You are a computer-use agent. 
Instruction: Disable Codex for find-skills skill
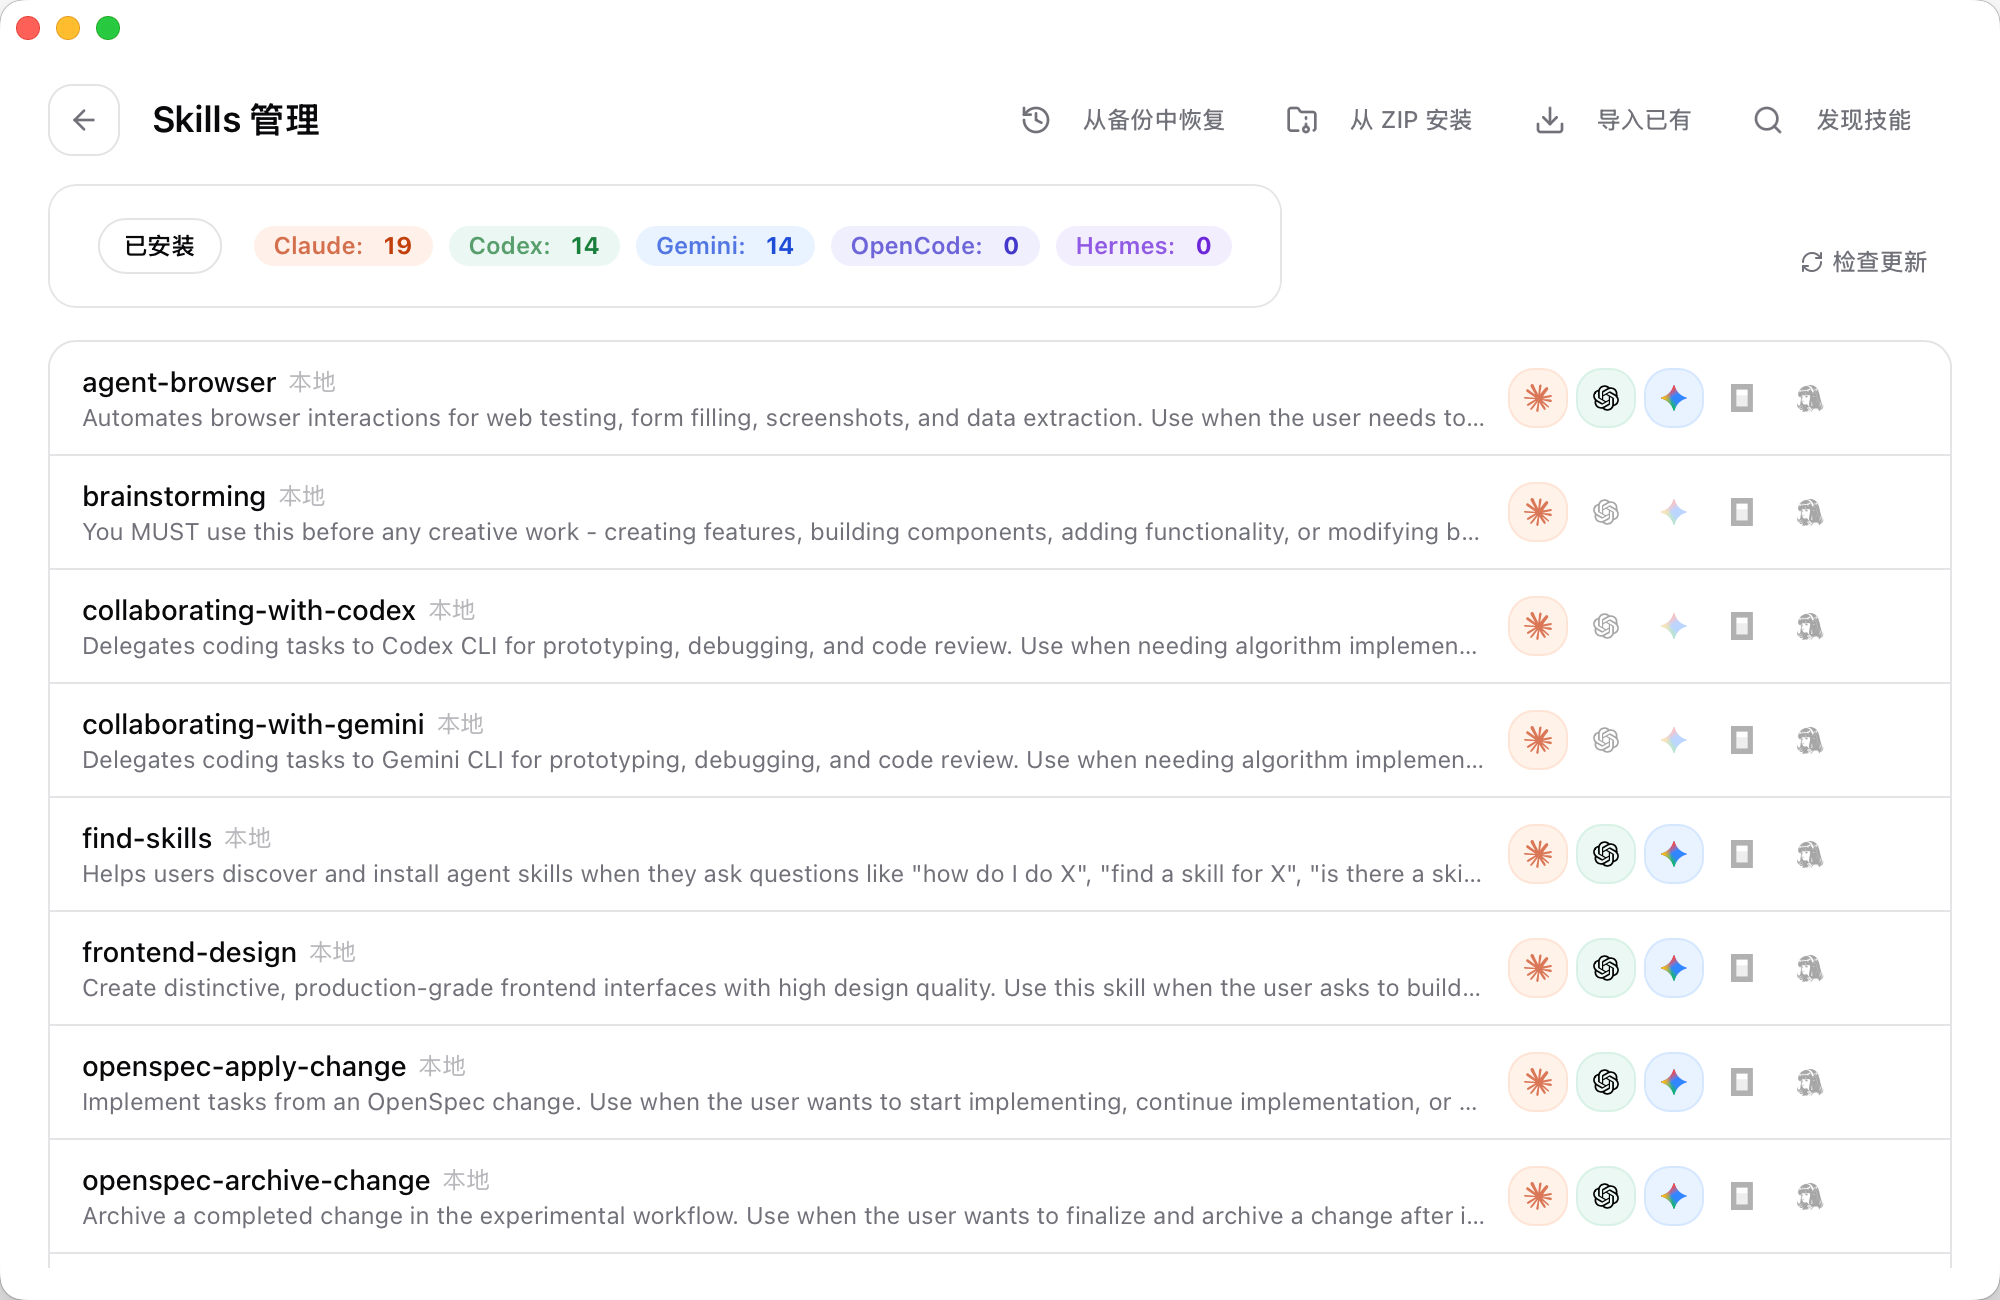(1606, 854)
